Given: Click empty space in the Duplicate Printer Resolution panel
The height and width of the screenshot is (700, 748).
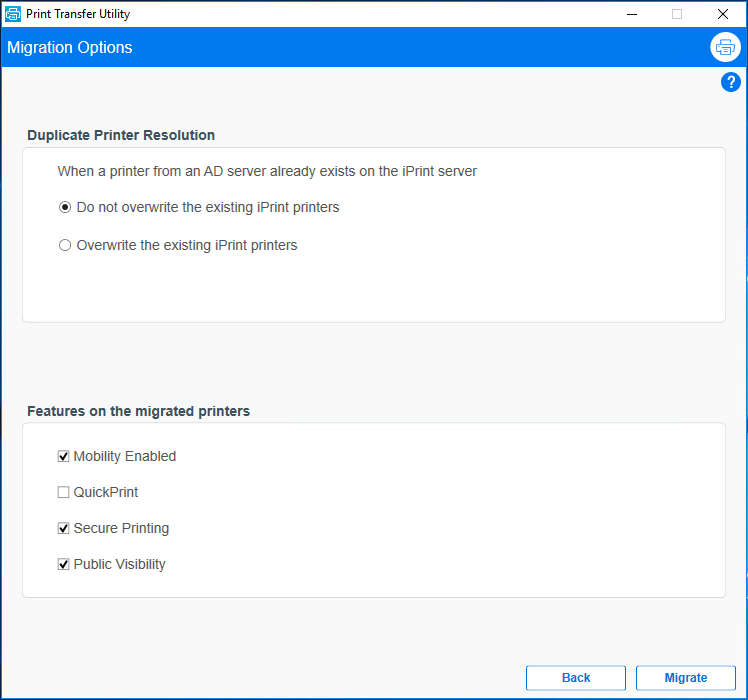Looking at the screenshot, I should click(500, 285).
